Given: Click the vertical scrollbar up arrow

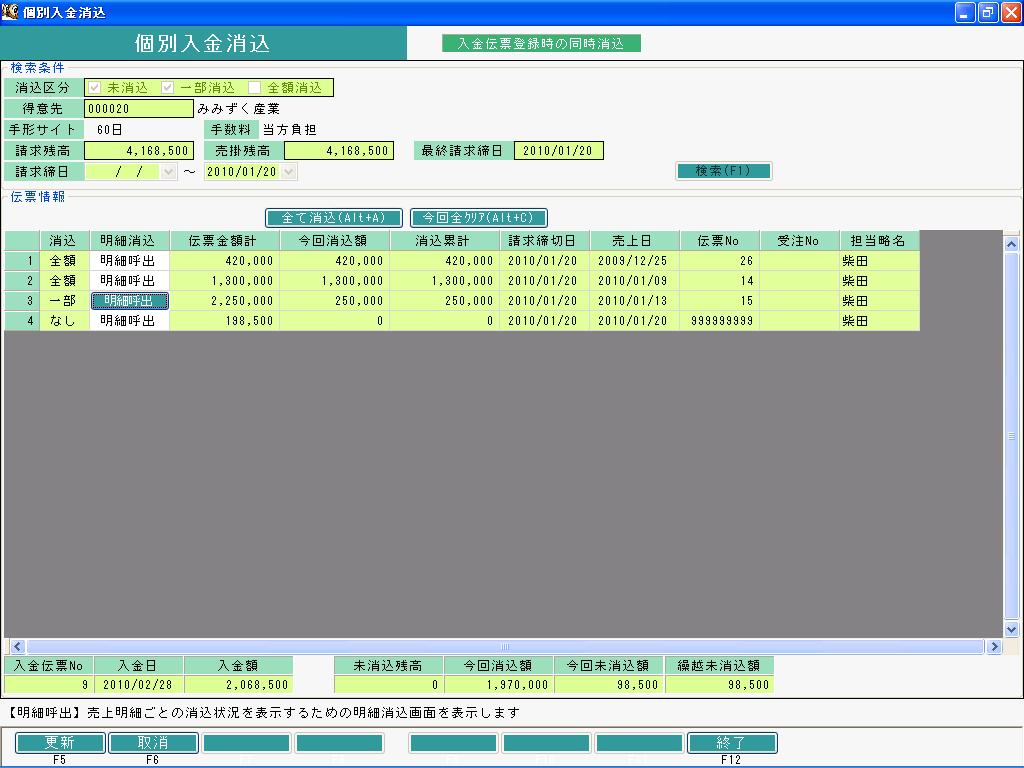Looking at the screenshot, I should click(1011, 244).
